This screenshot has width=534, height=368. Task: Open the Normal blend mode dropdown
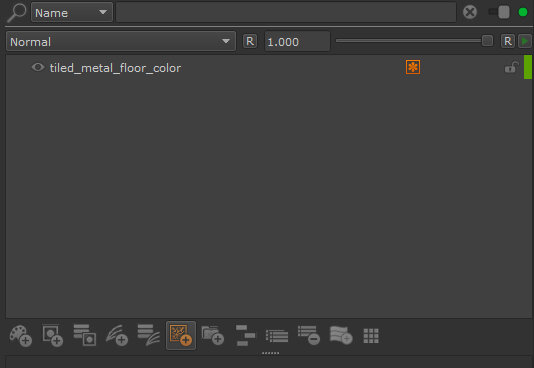[x=121, y=42]
